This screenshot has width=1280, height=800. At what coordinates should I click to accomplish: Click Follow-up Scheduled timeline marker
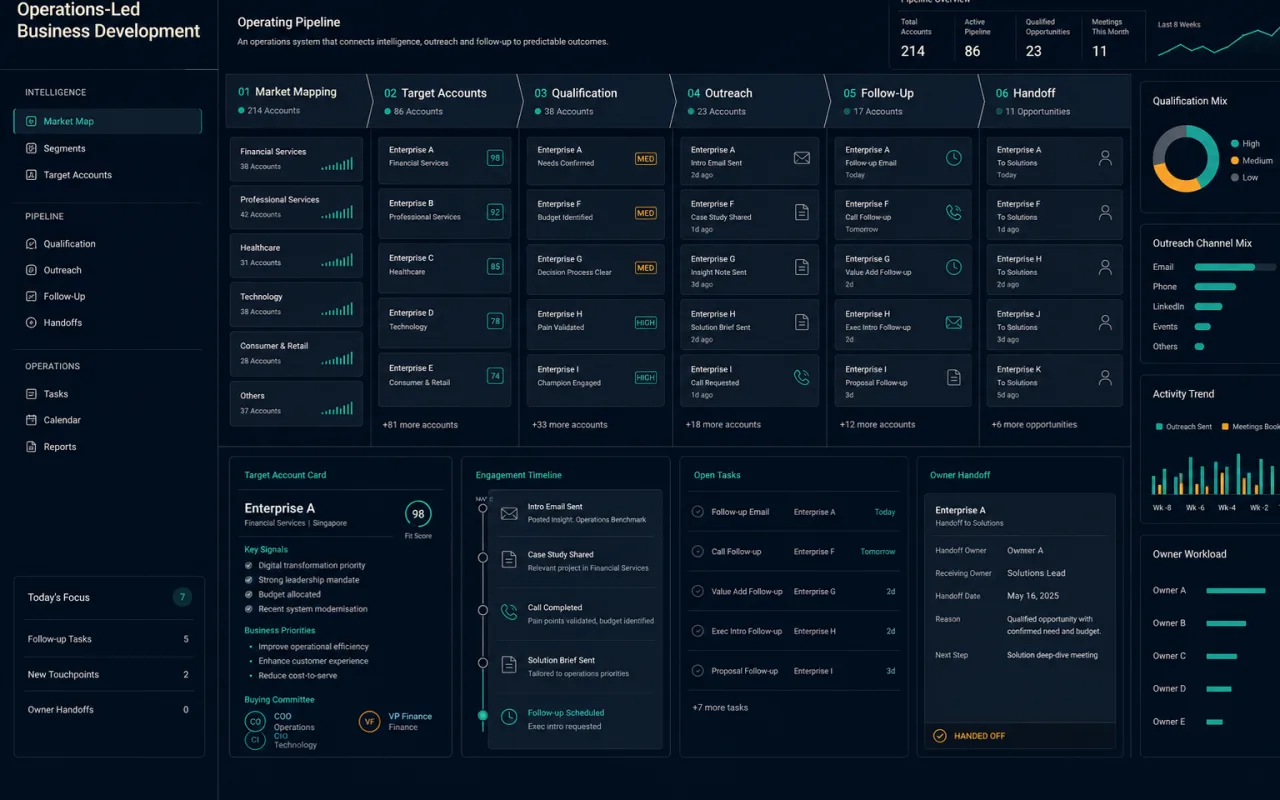point(483,716)
